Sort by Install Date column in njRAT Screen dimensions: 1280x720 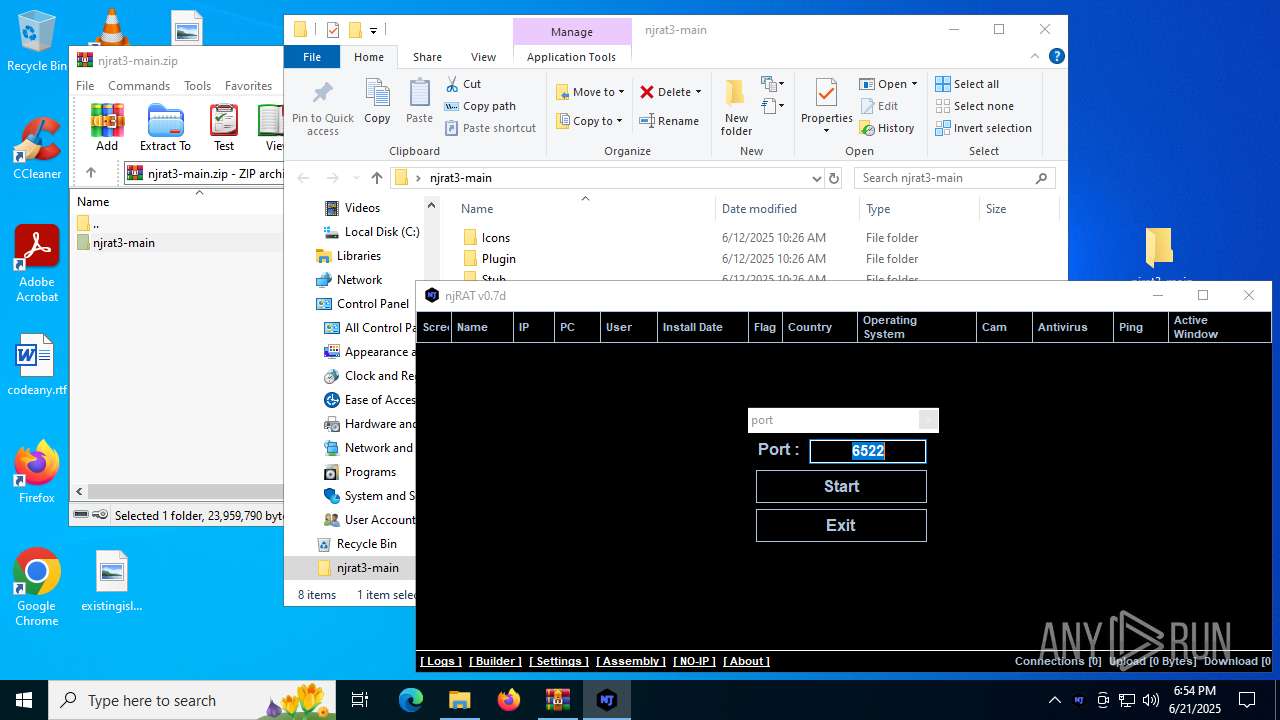[x=703, y=327]
